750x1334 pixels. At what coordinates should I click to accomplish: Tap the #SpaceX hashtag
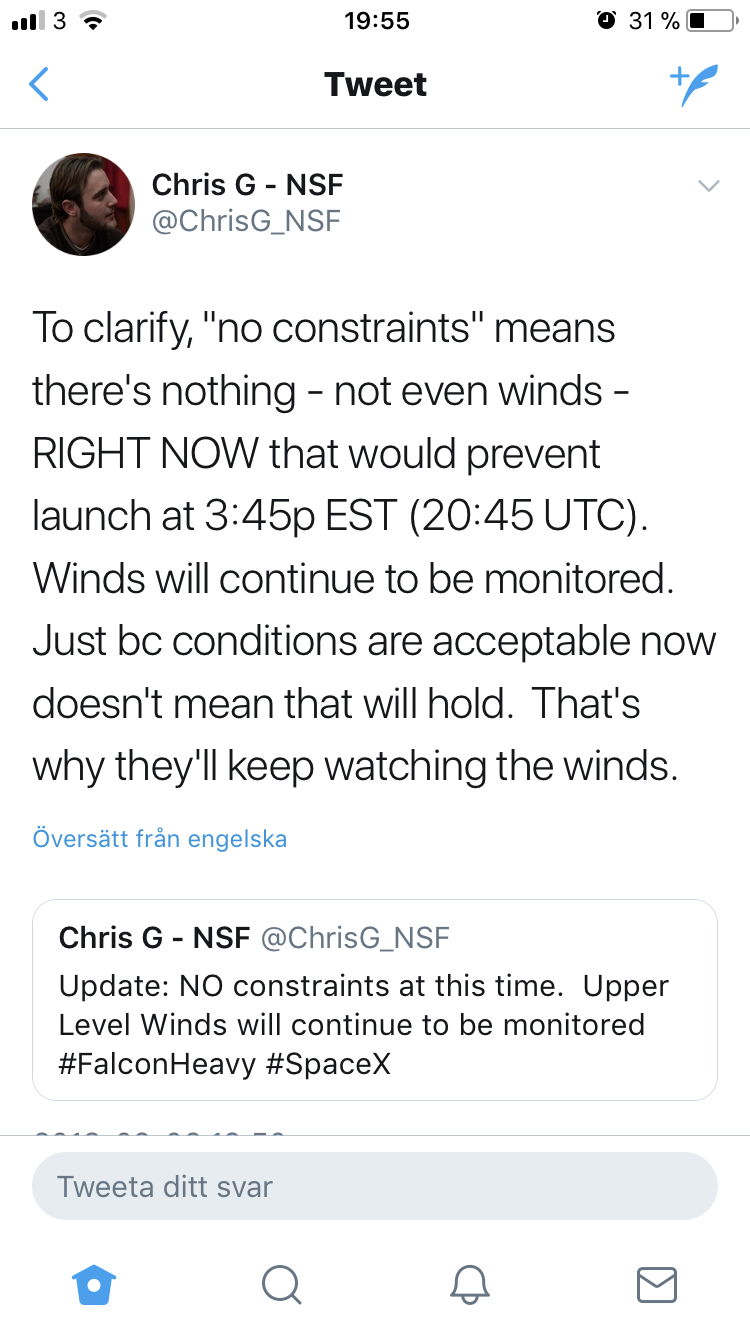[x=329, y=1064]
